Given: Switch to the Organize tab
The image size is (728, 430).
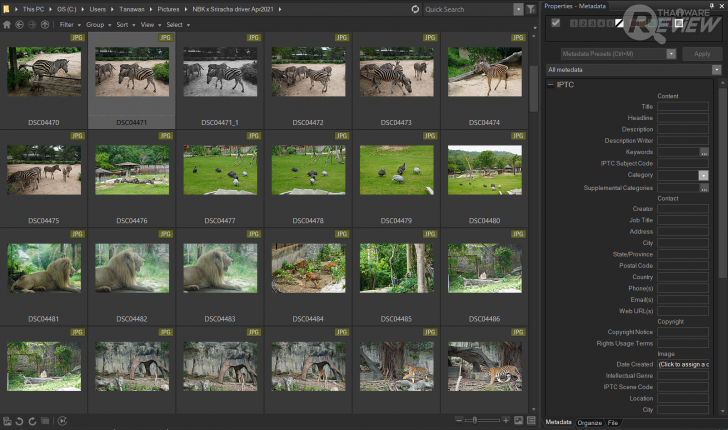Looking at the screenshot, I should [590, 423].
